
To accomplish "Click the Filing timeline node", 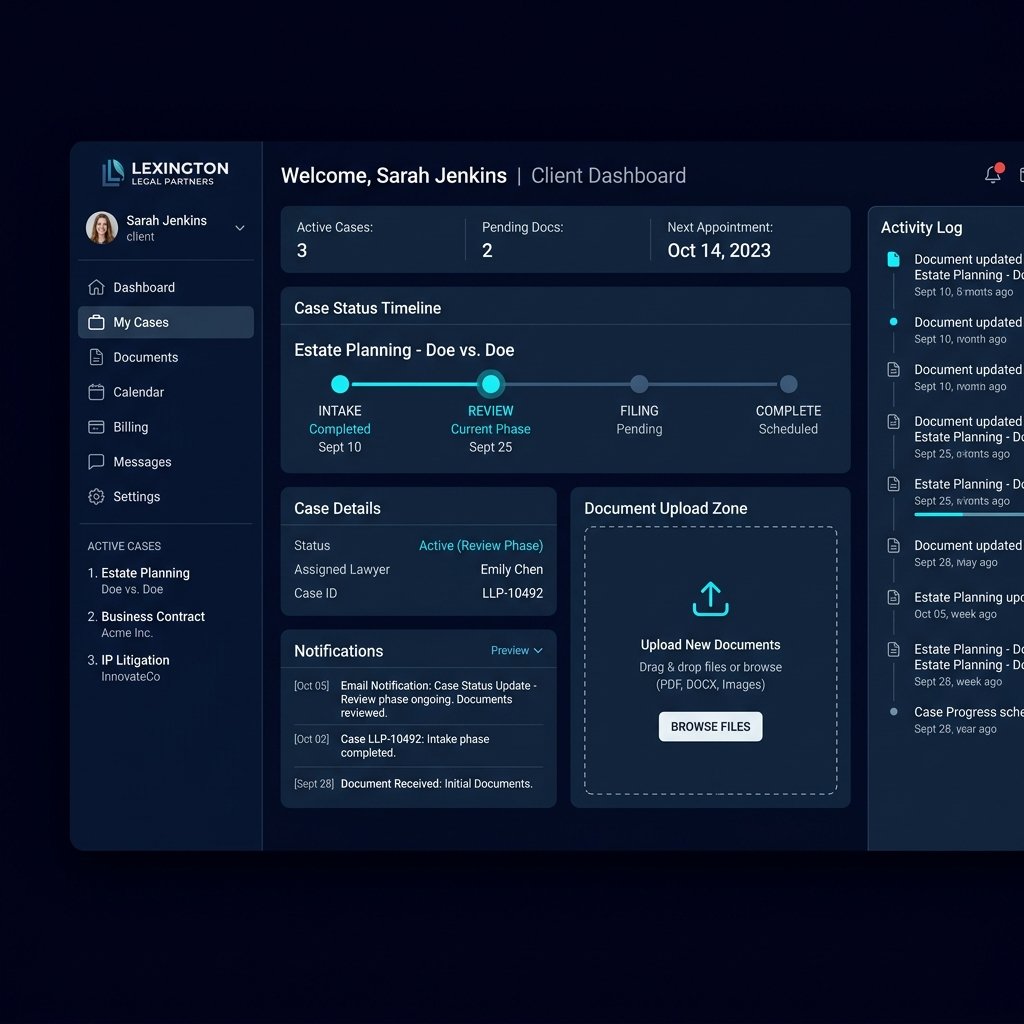I will click(x=639, y=384).
